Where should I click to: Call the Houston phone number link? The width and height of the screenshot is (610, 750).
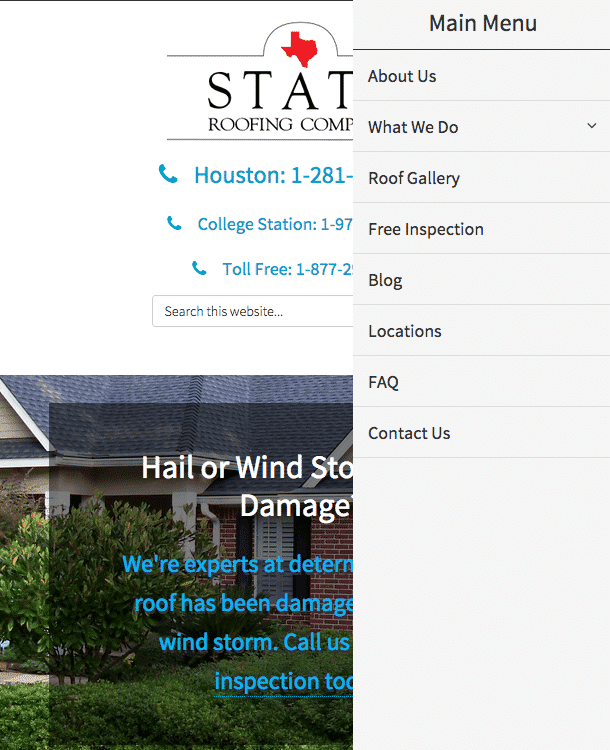(273, 175)
